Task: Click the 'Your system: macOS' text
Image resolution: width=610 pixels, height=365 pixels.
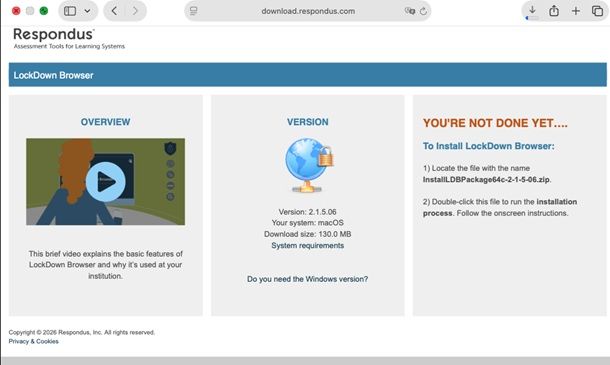Action: 307,223
